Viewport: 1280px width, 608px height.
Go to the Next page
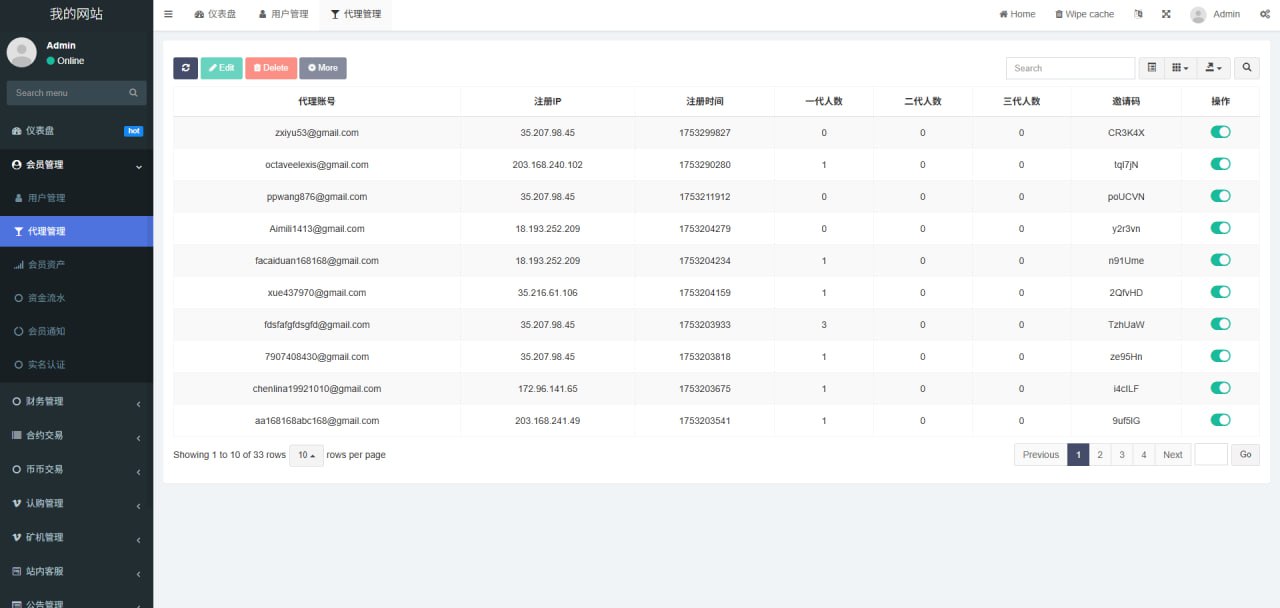(x=1172, y=455)
